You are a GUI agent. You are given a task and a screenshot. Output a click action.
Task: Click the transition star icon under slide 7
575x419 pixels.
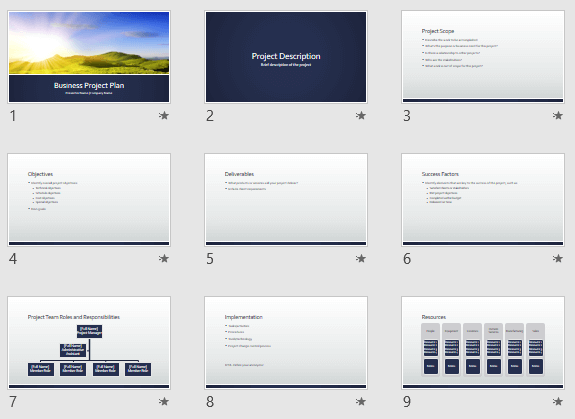[164, 401]
